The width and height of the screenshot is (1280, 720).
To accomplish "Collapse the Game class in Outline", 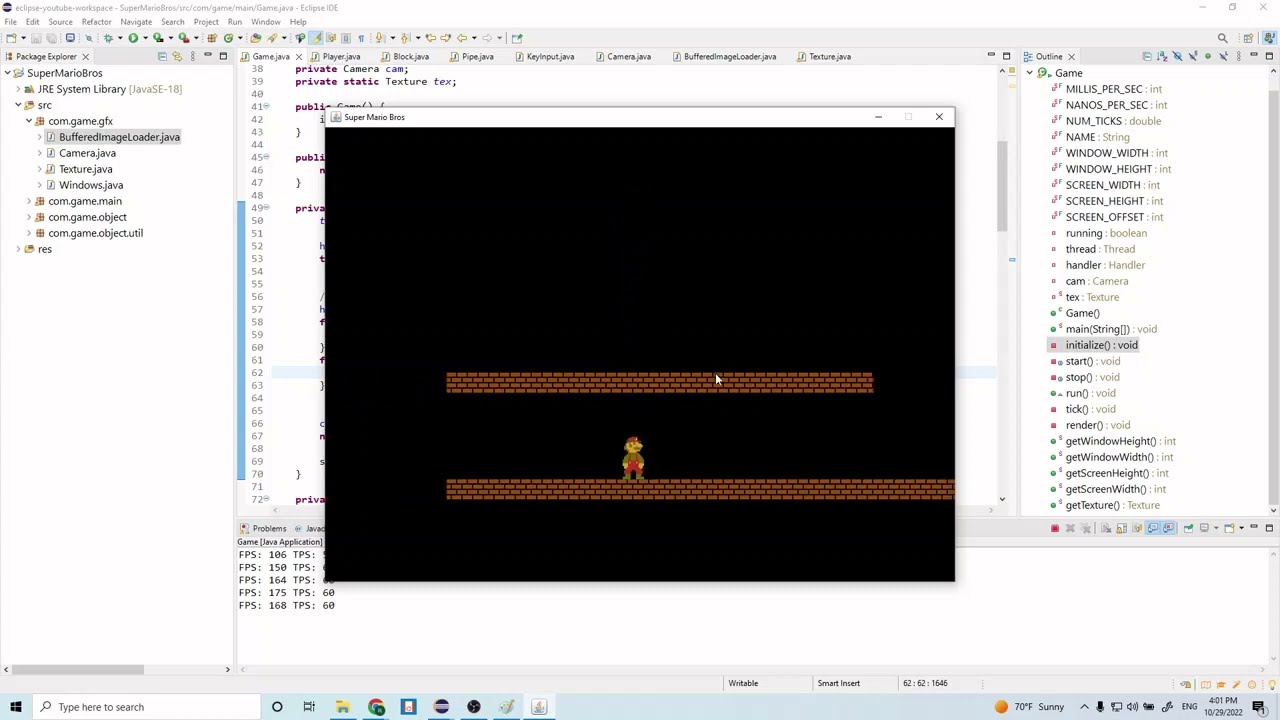I will [x=1029, y=73].
